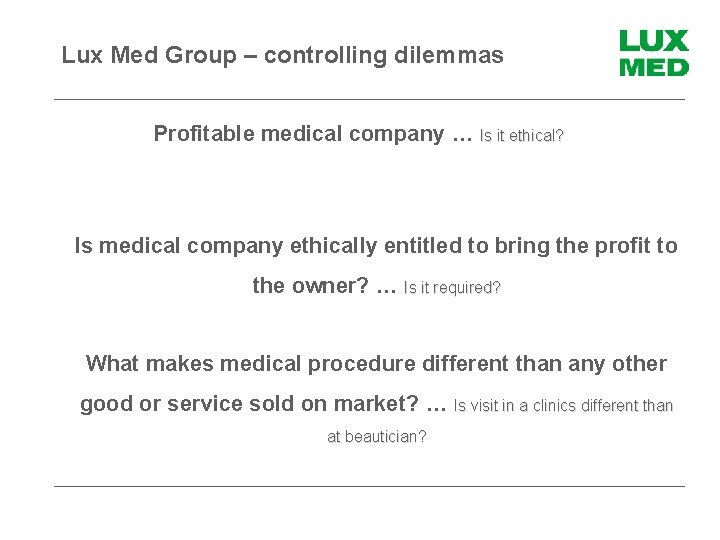Click the 'Is visit in a clinics different than' text

(563, 406)
